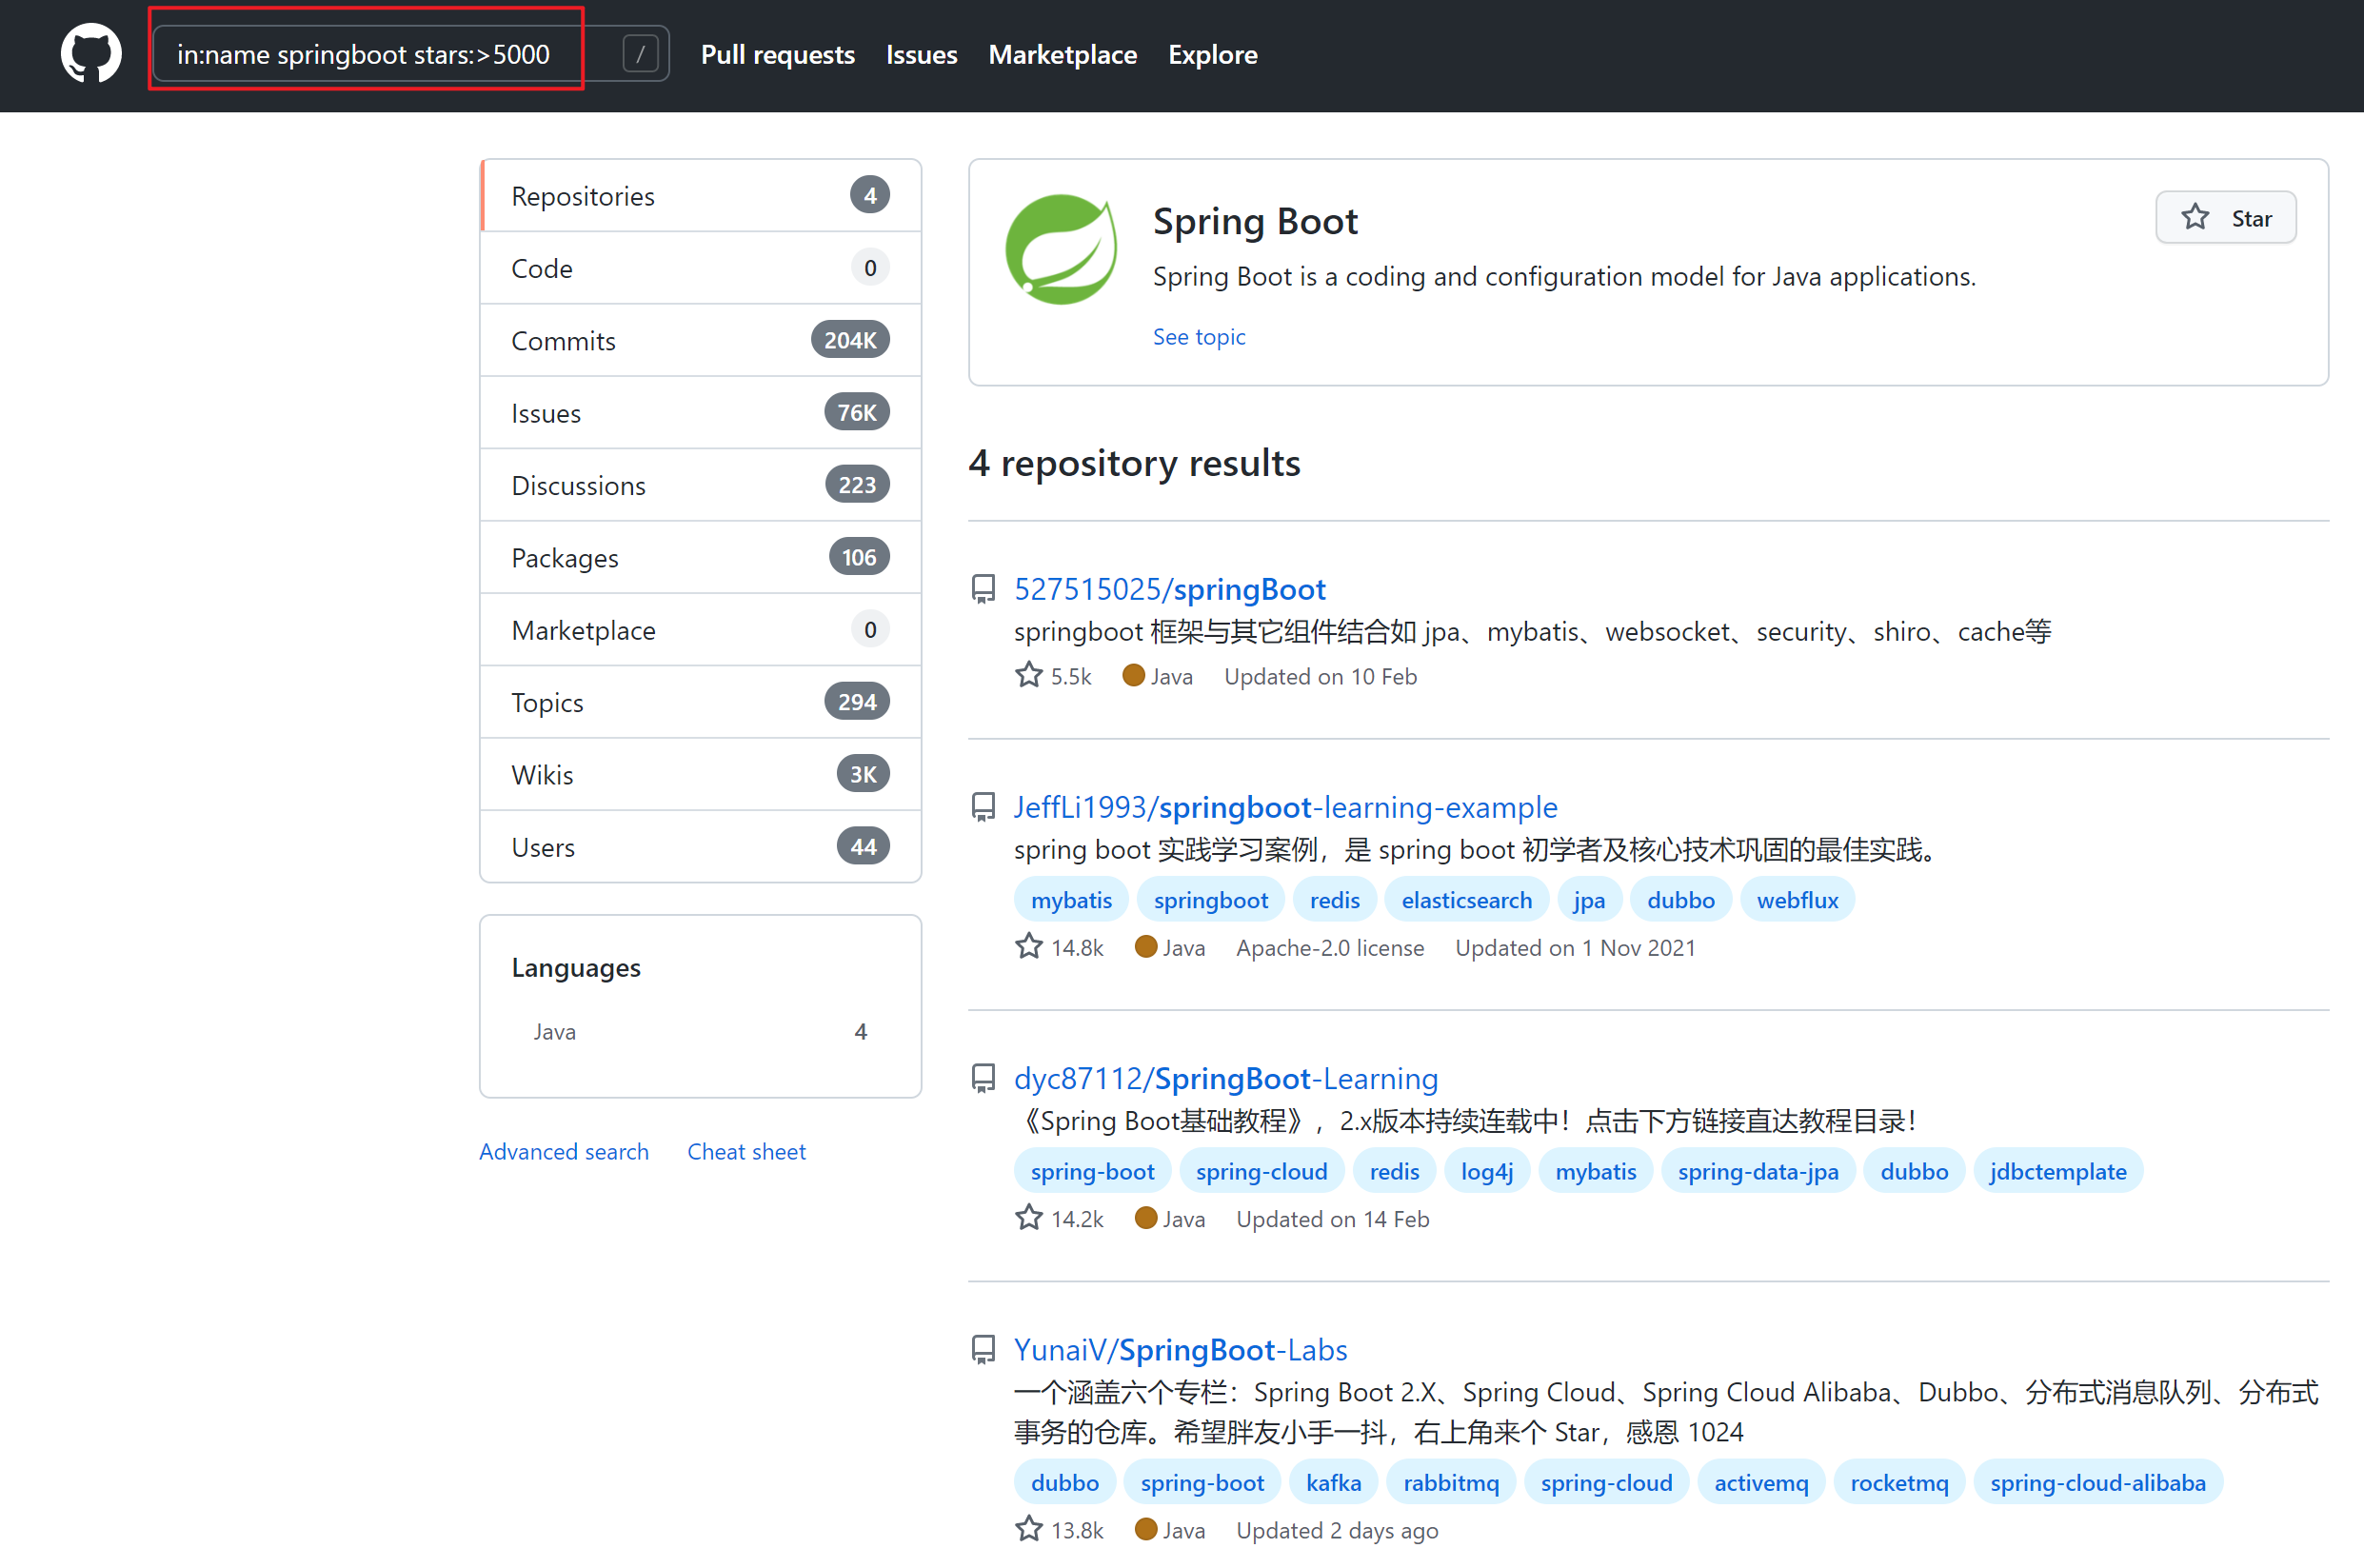Viewport: 2364px width, 1568px height.
Task: Open the Explore menu
Action: pyautogui.click(x=1212, y=55)
